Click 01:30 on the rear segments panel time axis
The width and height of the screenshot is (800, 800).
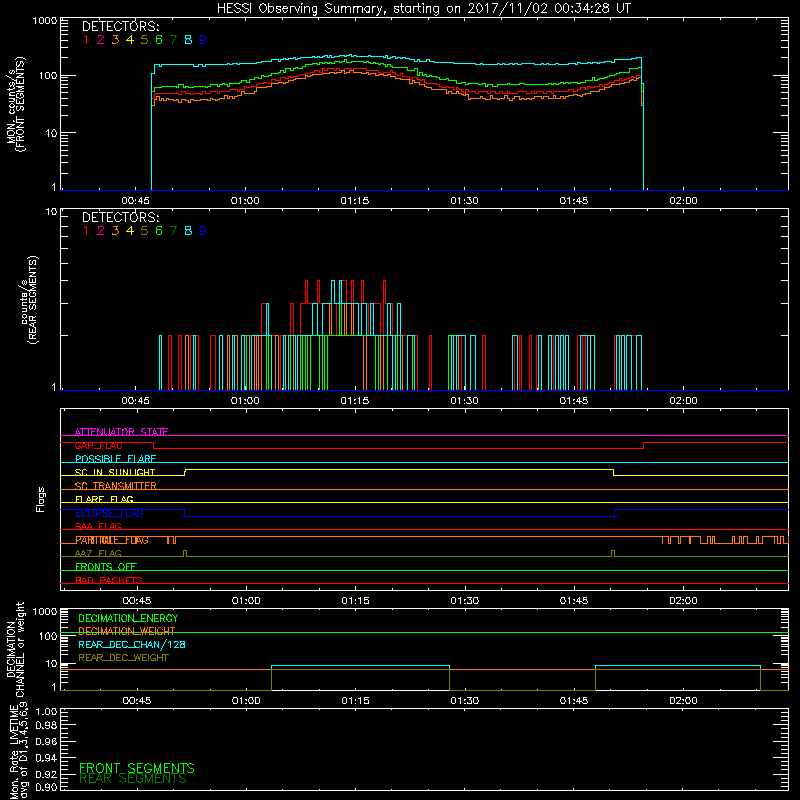pos(464,401)
